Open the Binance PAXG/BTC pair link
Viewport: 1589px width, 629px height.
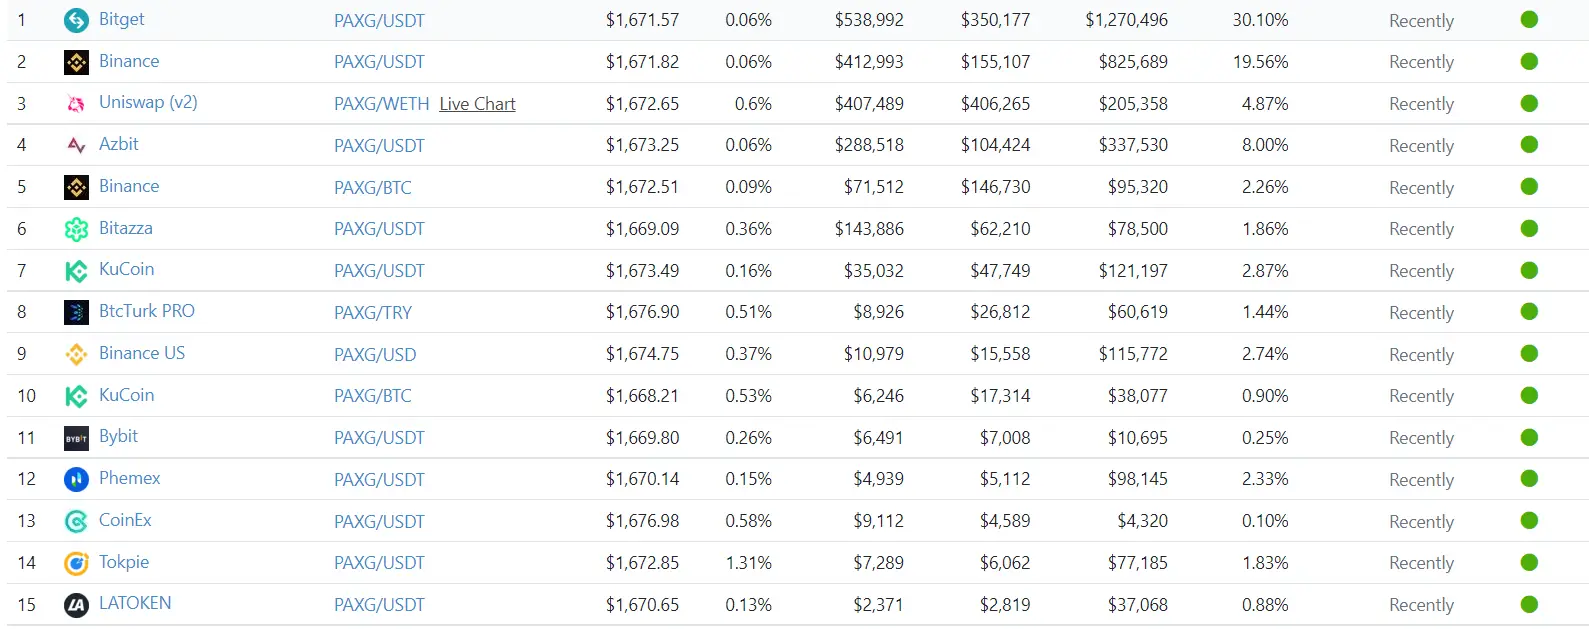click(373, 187)
